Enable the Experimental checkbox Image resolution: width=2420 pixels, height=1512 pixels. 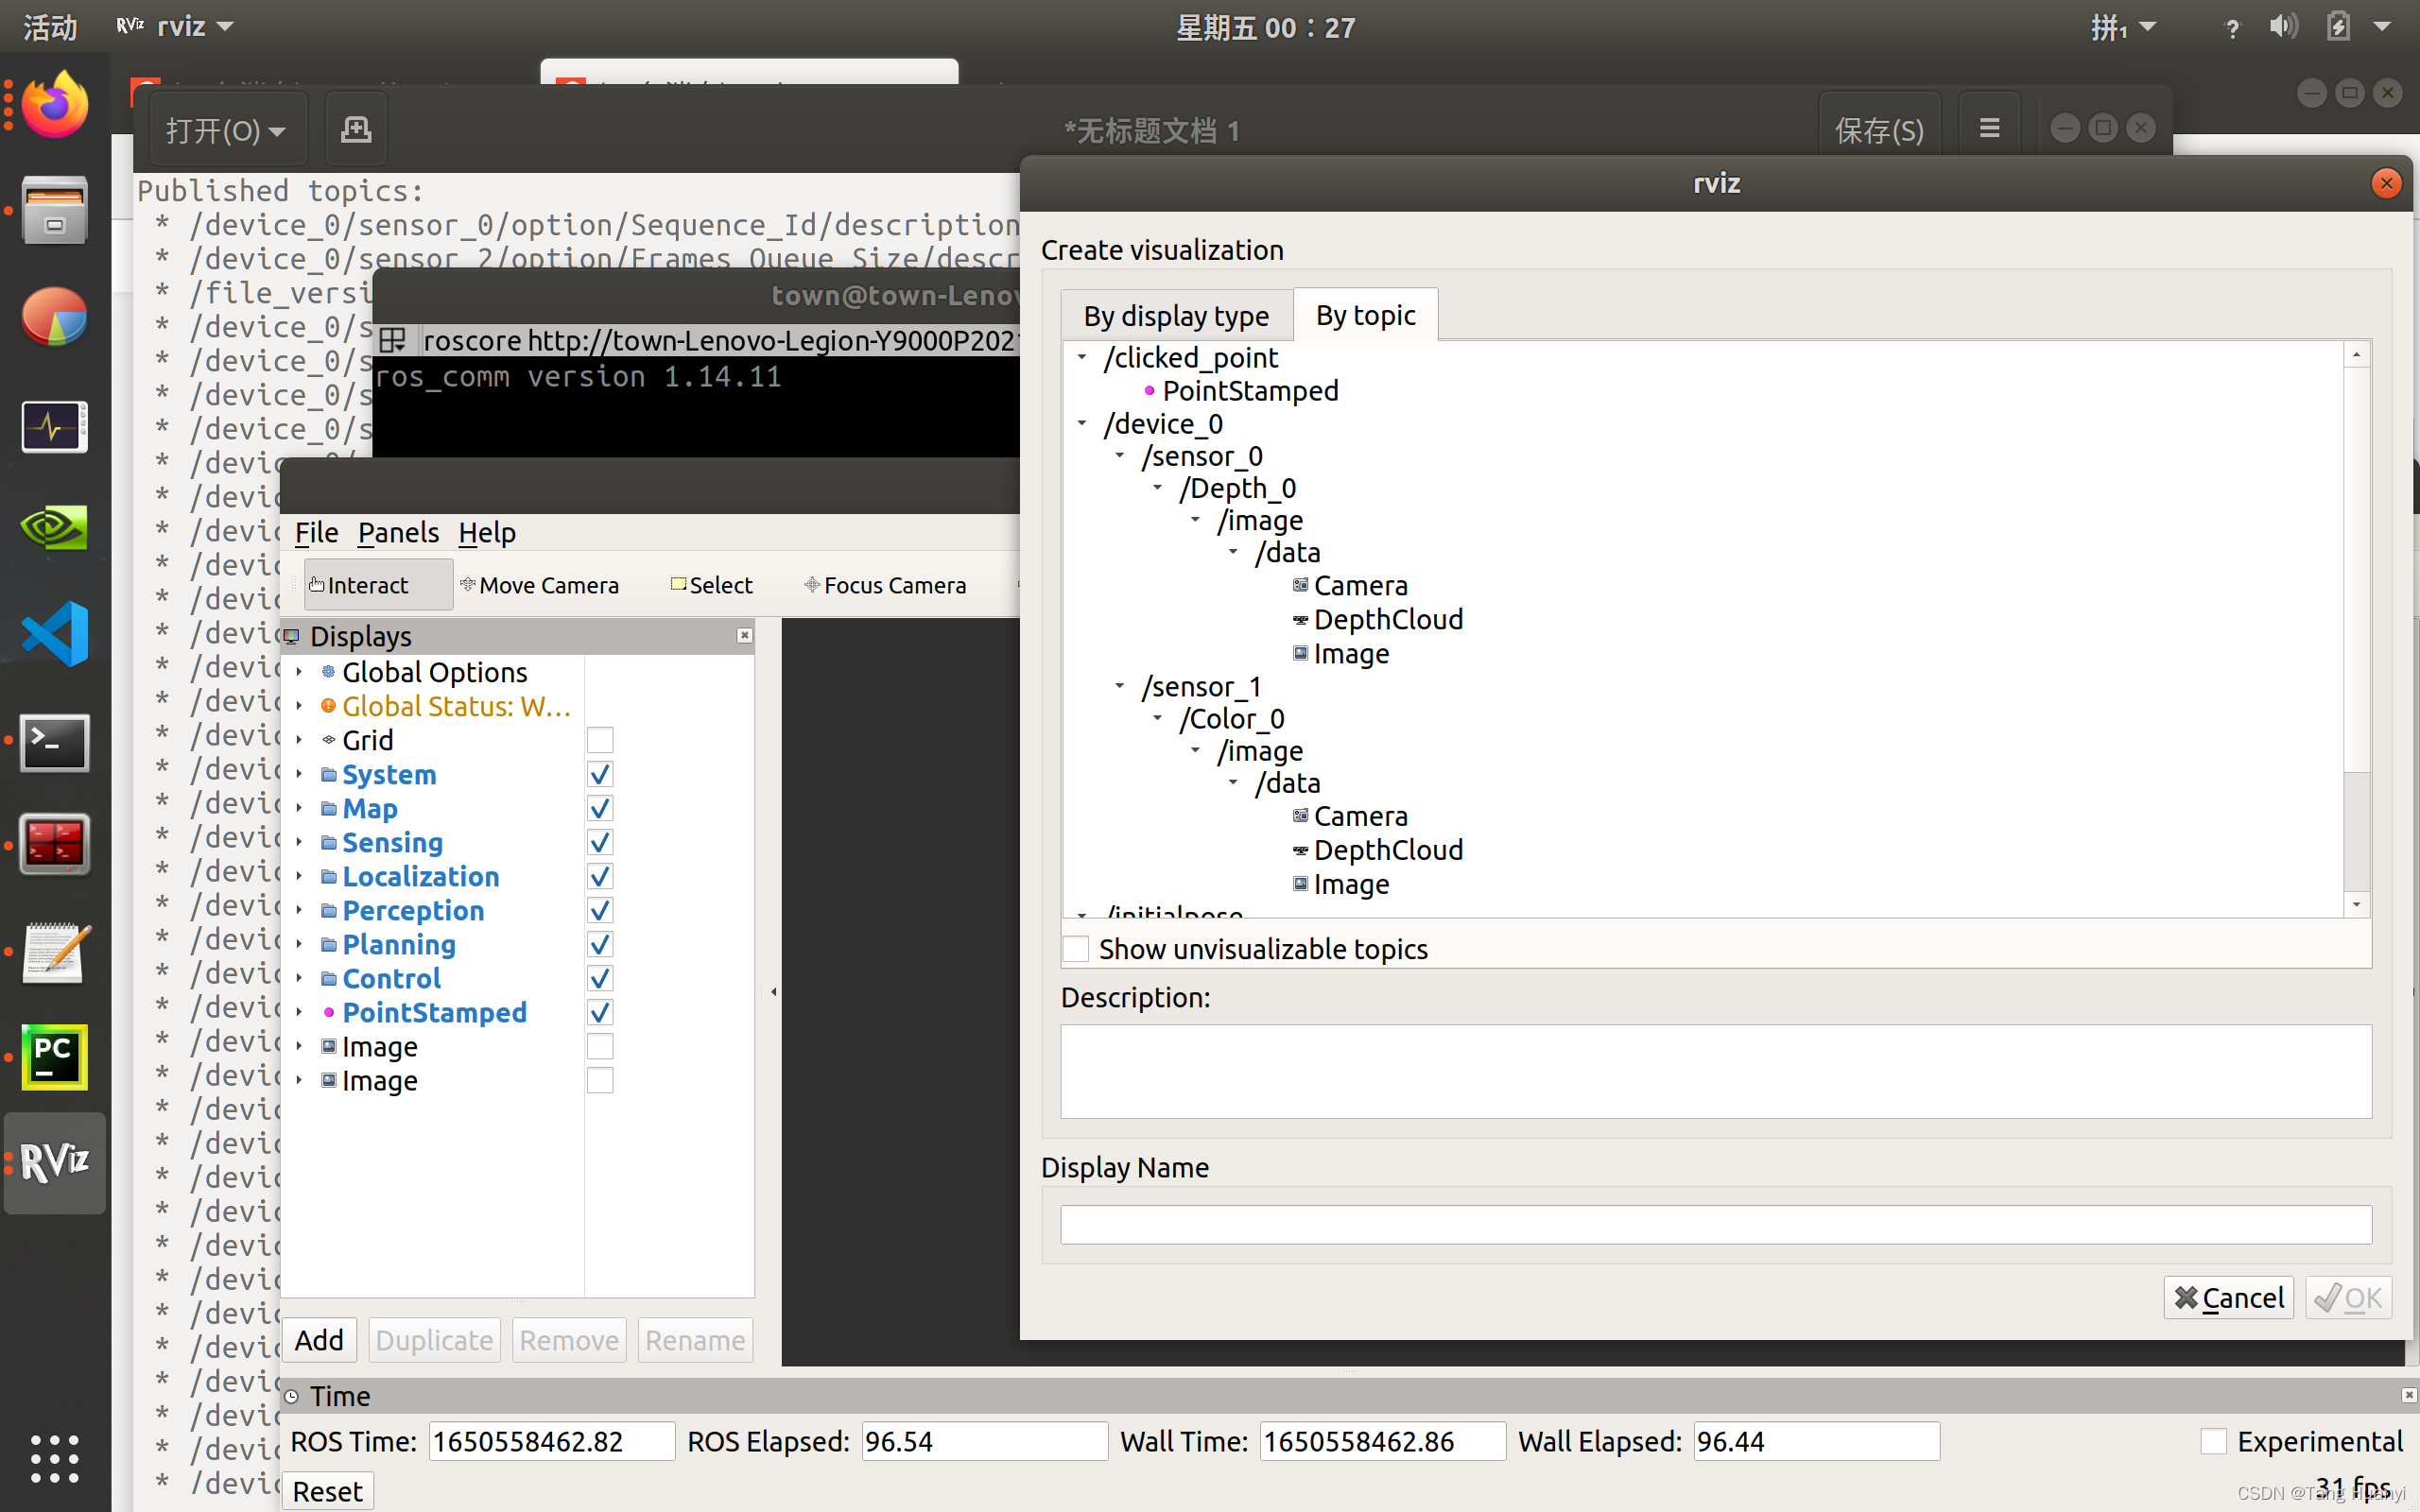point(2214,1441)
